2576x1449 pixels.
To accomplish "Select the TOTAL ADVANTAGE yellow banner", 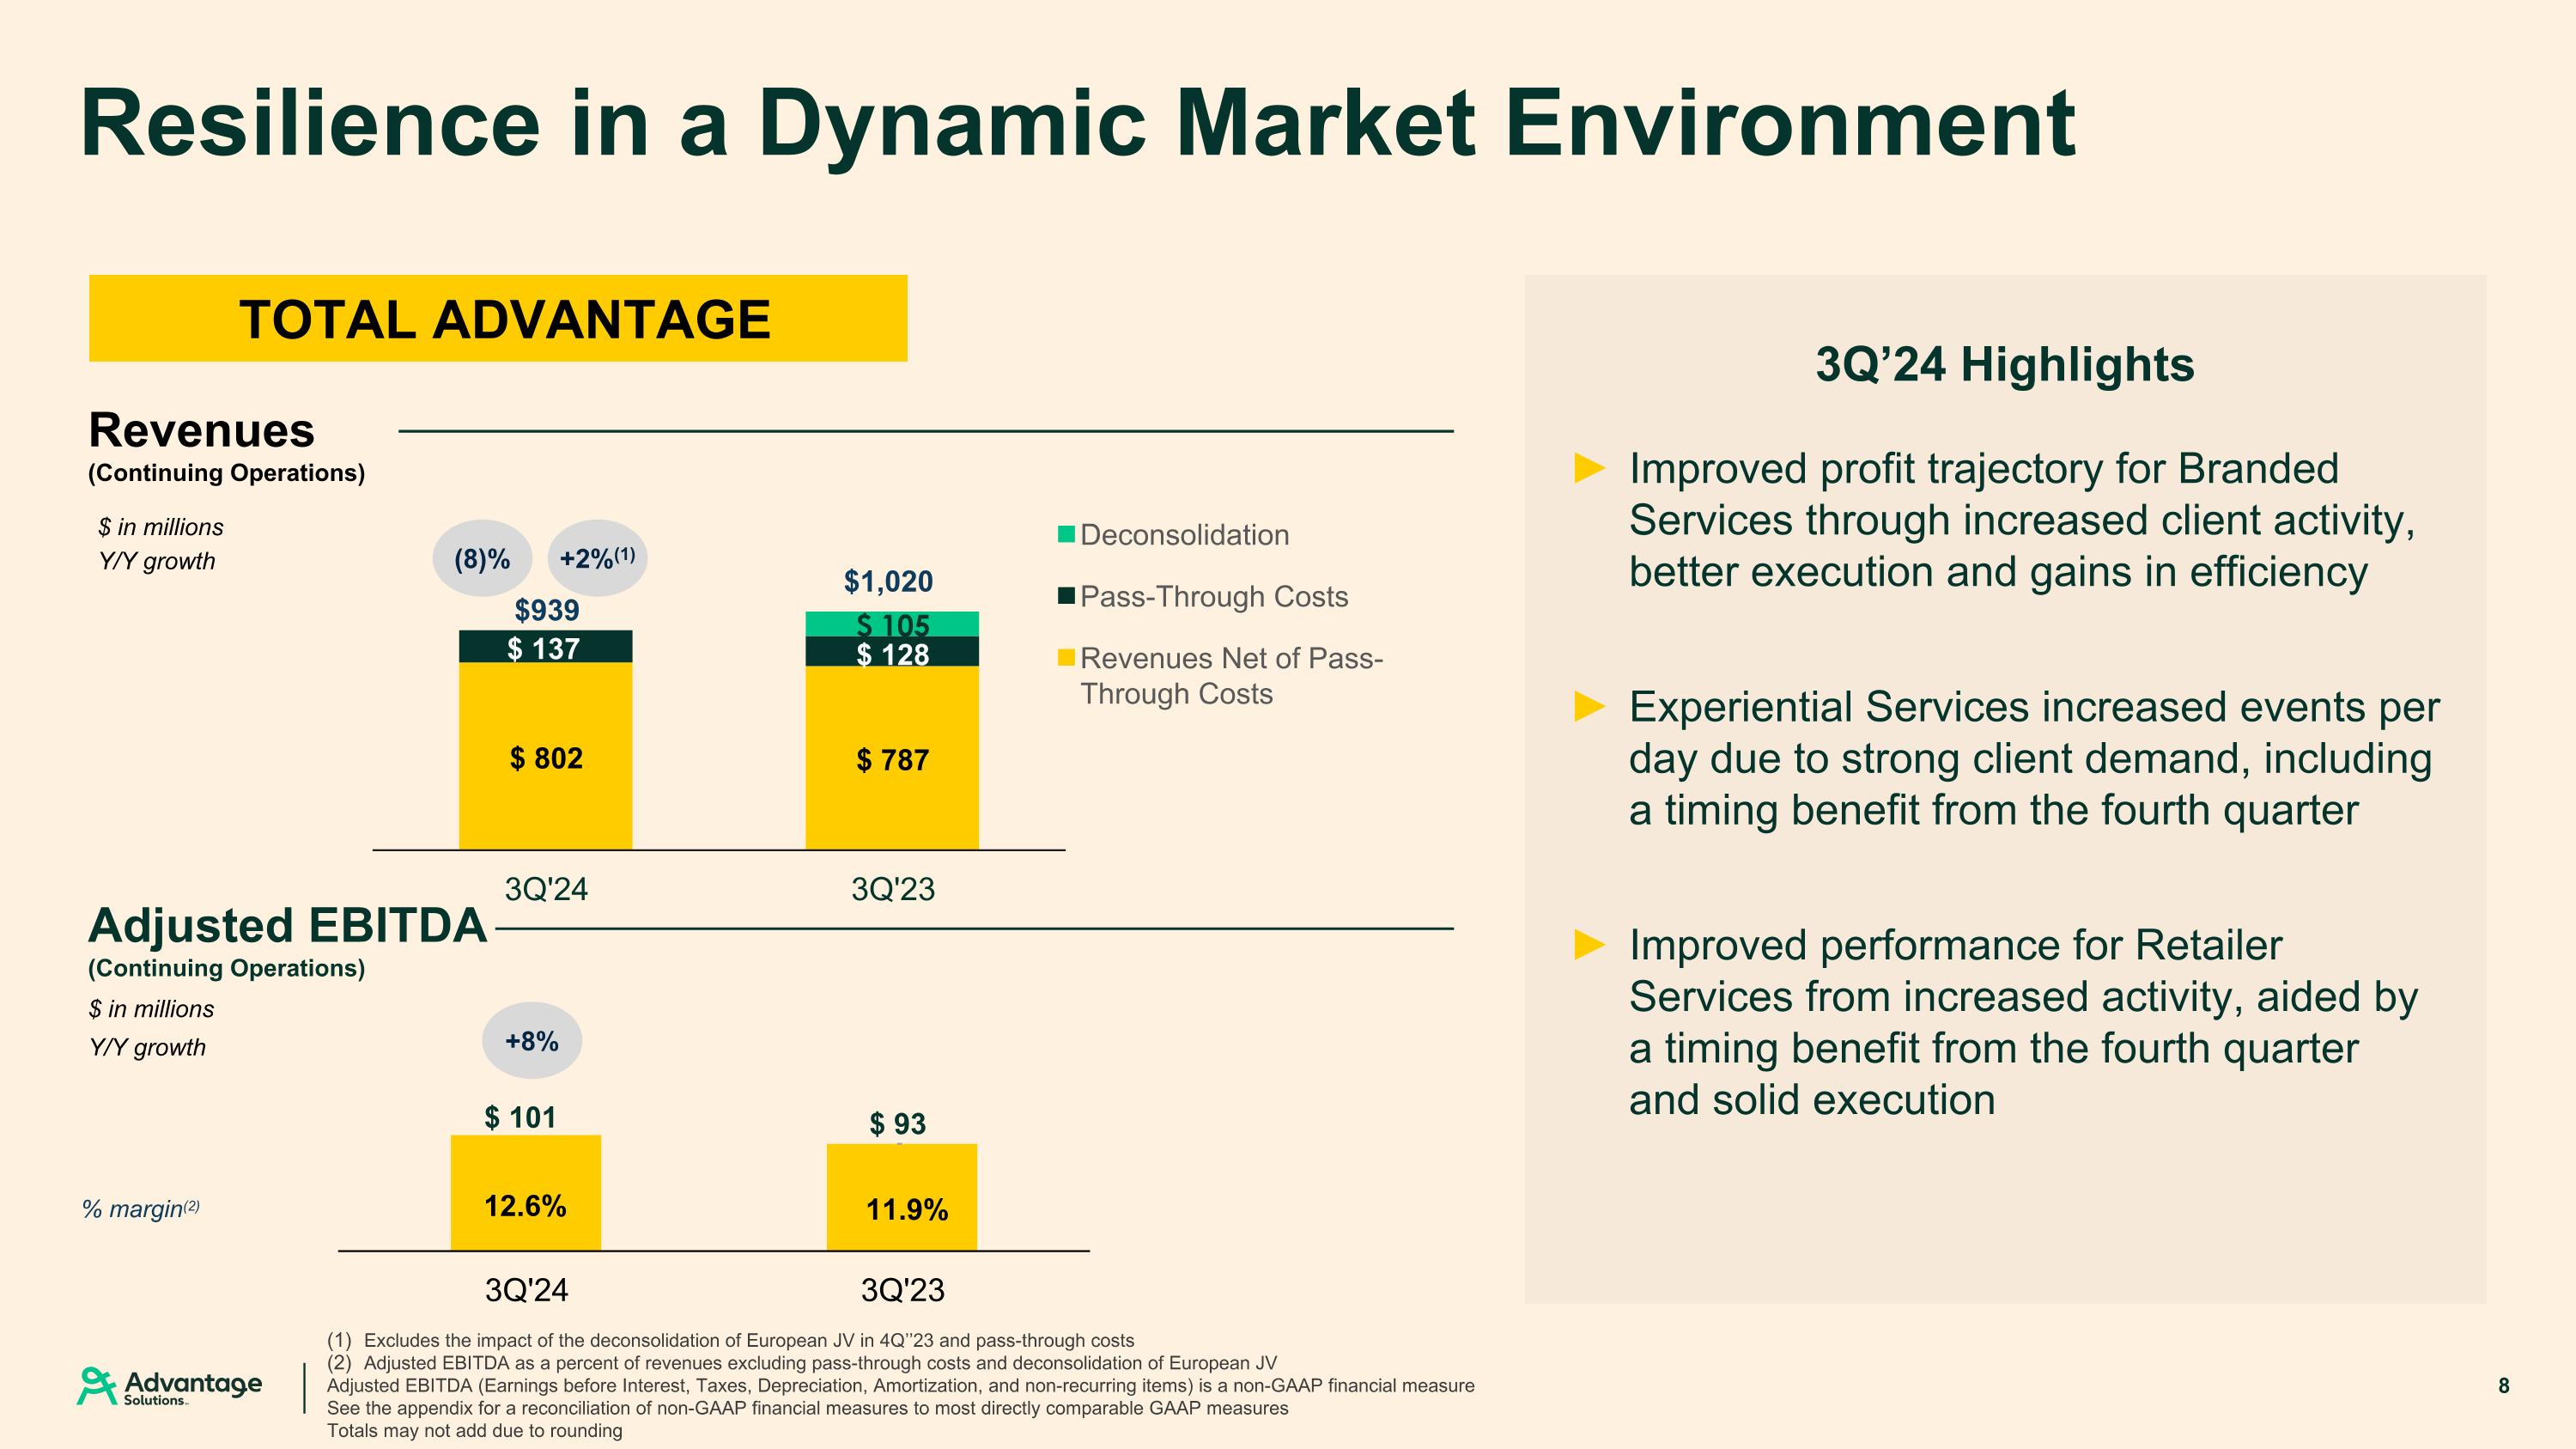I will [x=498, y=318].
